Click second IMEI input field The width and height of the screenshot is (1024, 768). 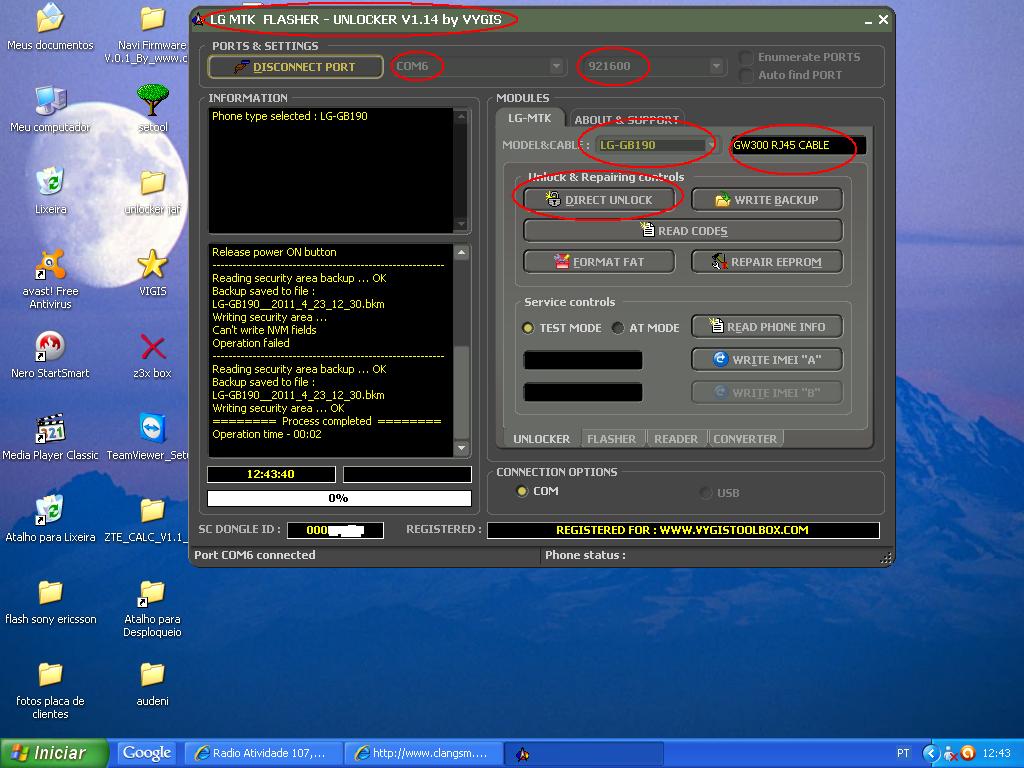[583, 392]
